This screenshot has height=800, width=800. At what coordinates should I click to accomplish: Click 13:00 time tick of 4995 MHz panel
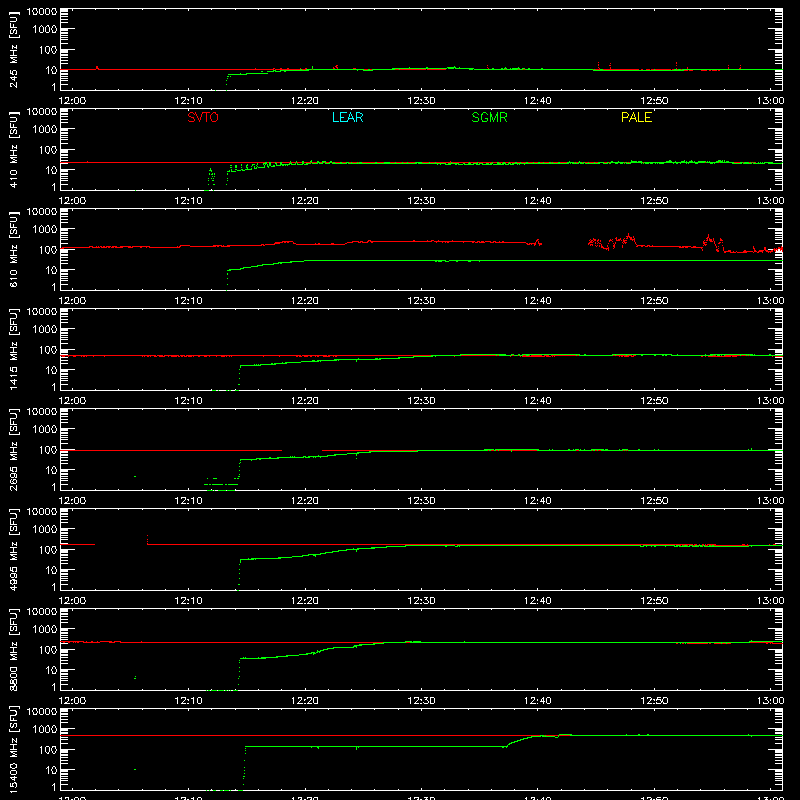click(x=770, y=601)
